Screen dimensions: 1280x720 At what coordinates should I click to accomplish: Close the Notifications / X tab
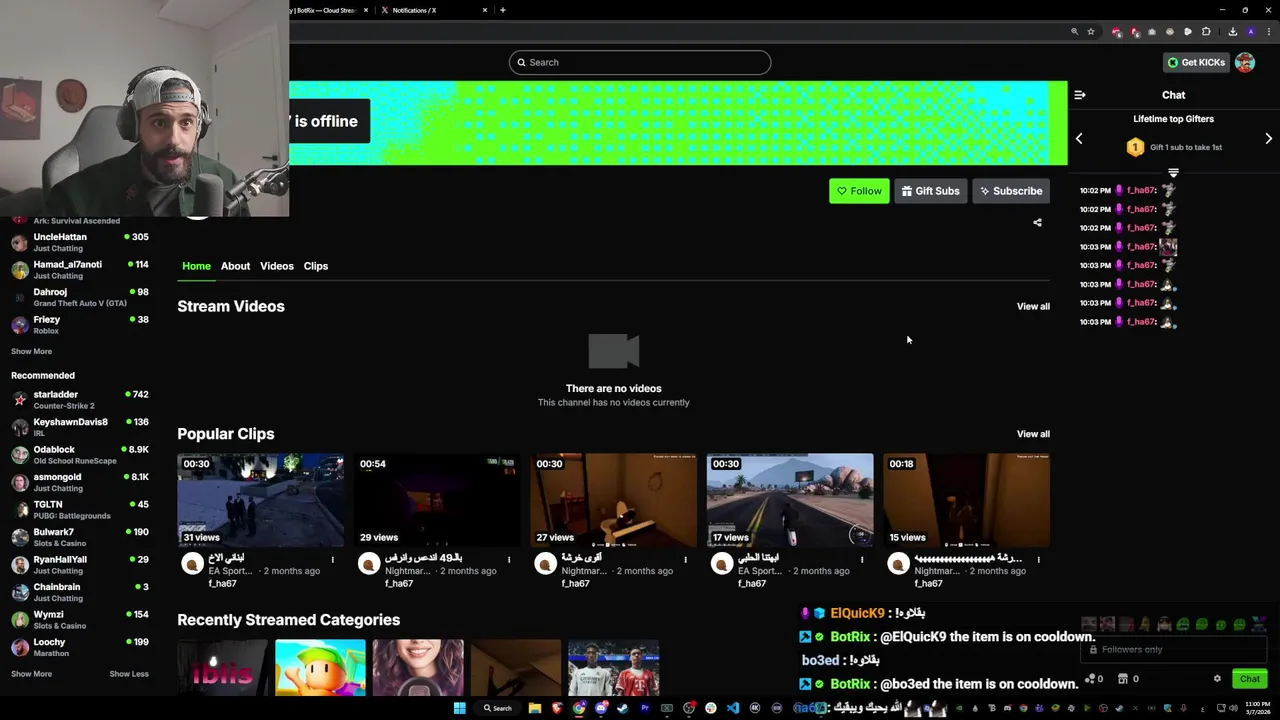pos(485,10)
